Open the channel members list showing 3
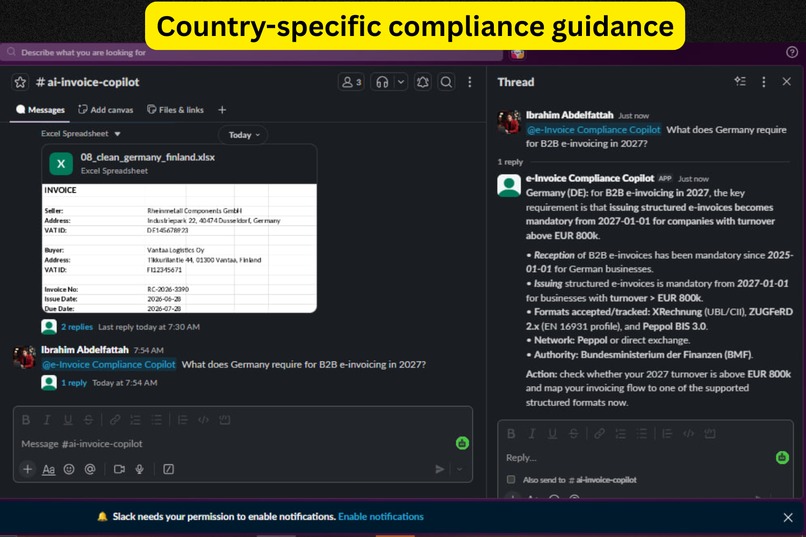 (352, 82)
